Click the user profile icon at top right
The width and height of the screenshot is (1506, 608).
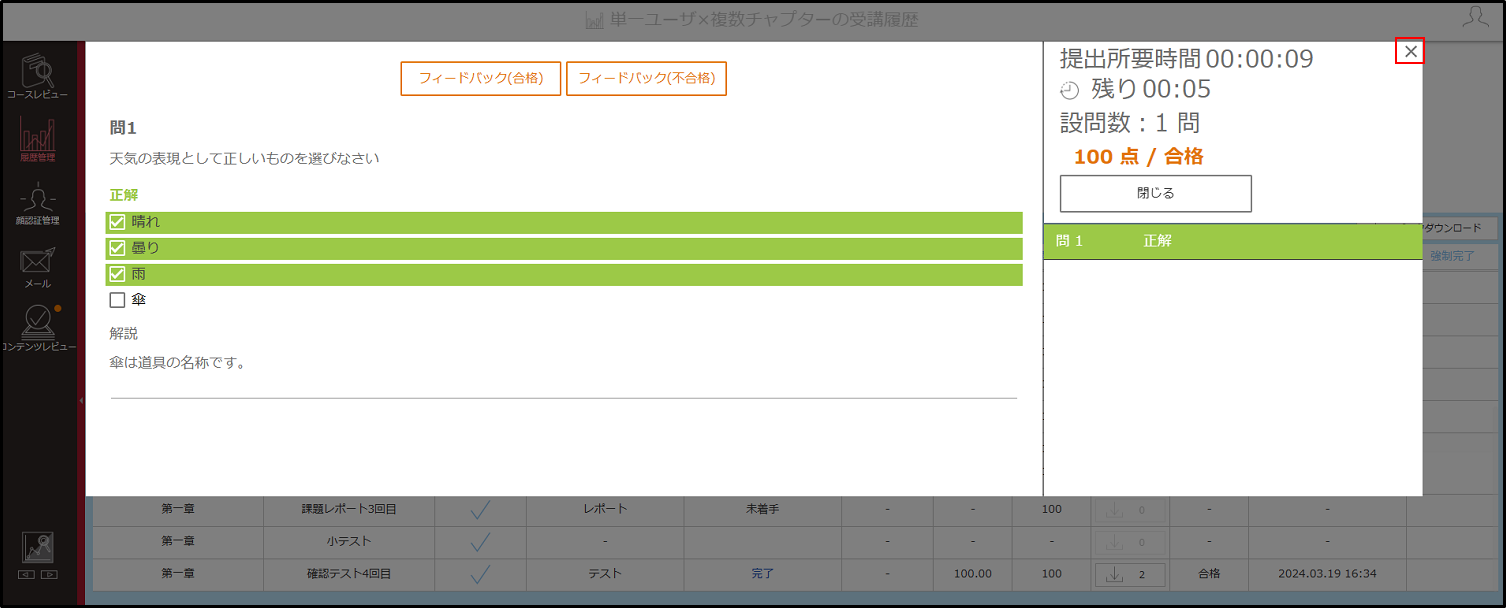point(1475,17)
